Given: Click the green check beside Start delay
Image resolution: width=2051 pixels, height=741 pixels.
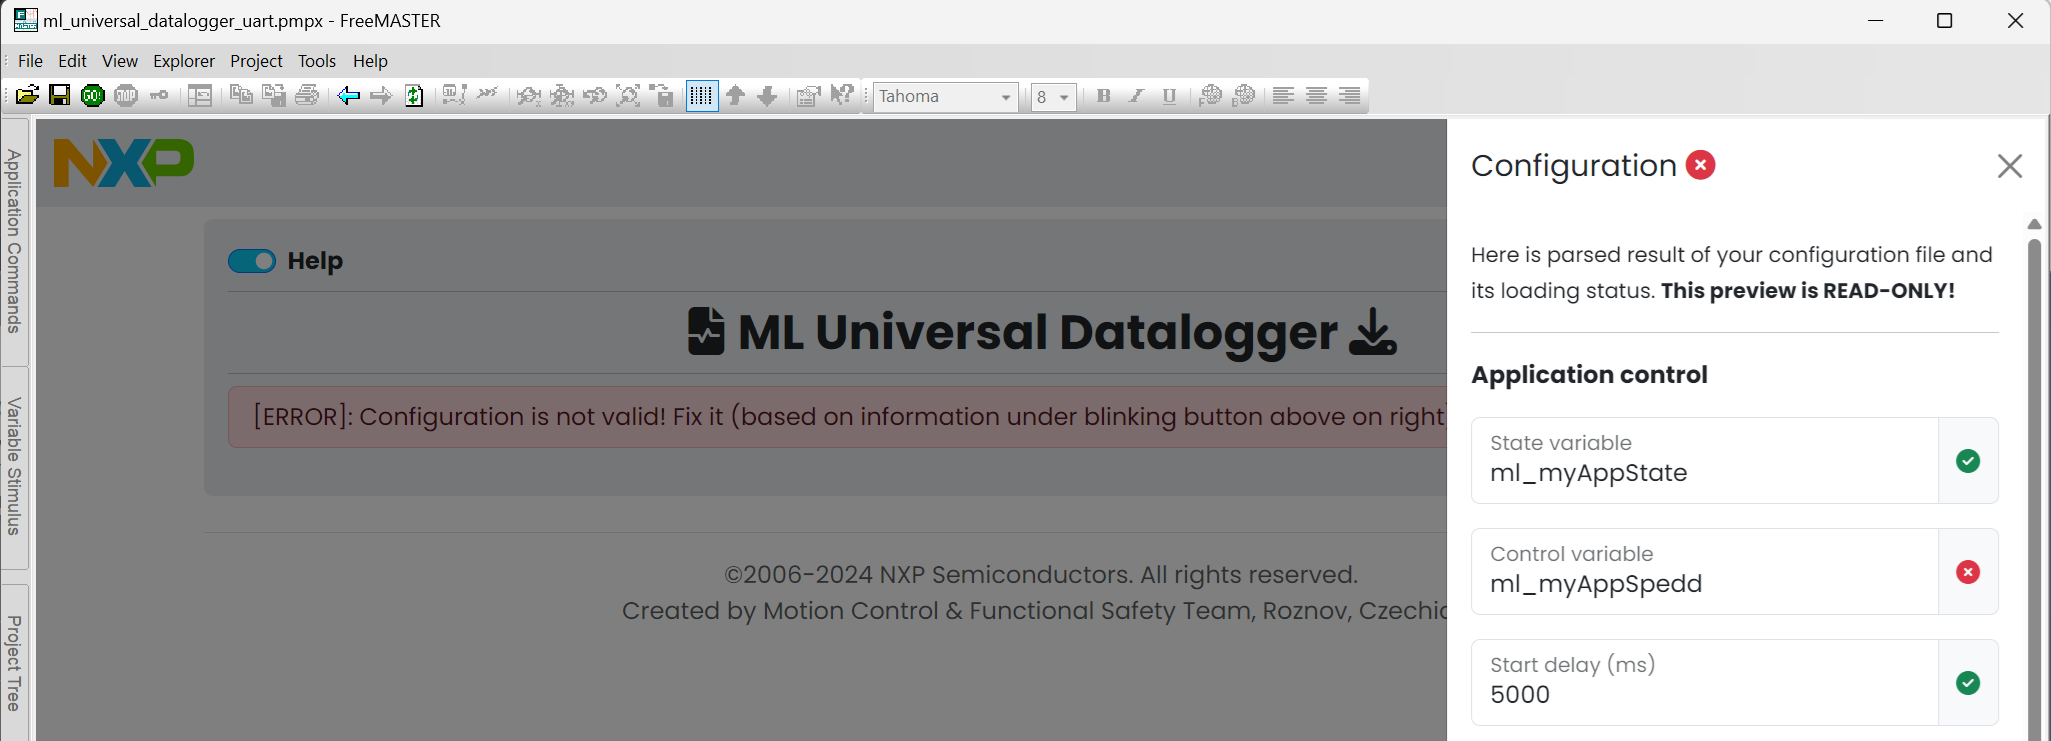Looking at the screenshot, I should coord(1968,683).
